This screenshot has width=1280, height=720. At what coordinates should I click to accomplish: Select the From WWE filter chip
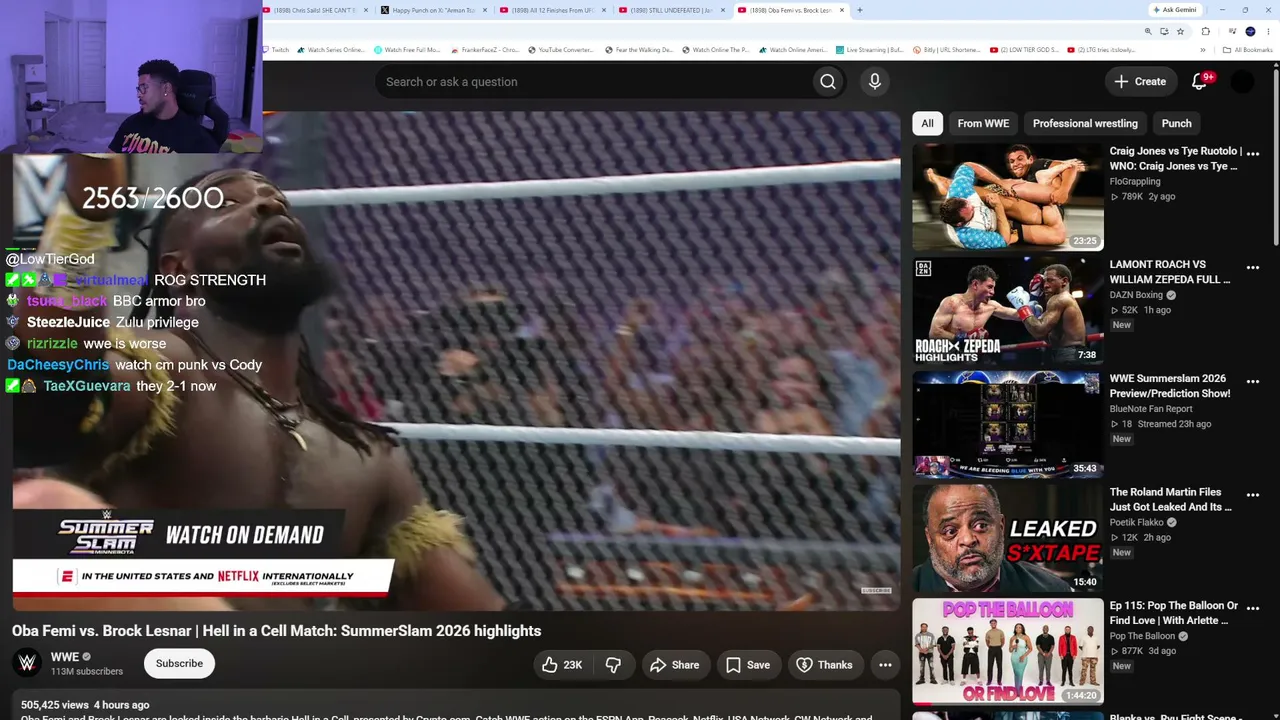click(983, 123)
